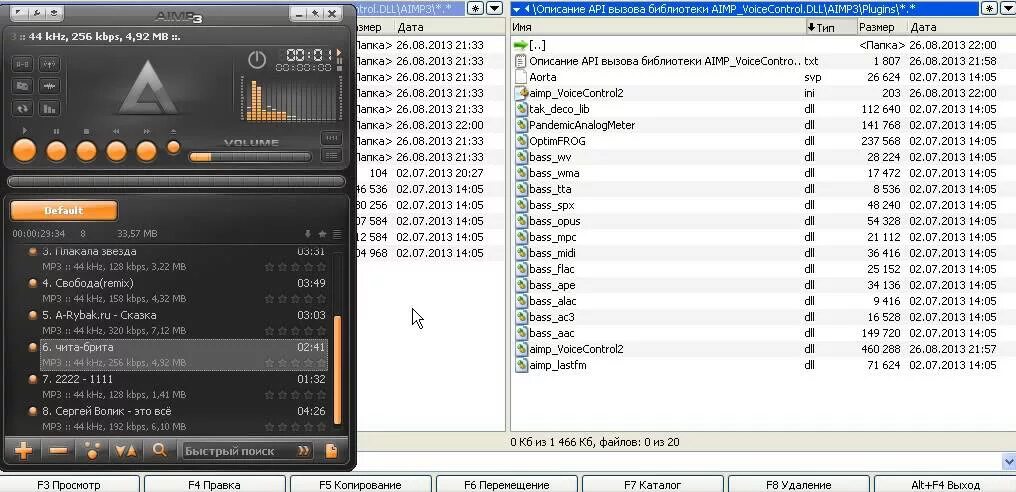Open the playlist management page icon
The width and height of the screenshot is (1016, 492).
click(331, 451)
